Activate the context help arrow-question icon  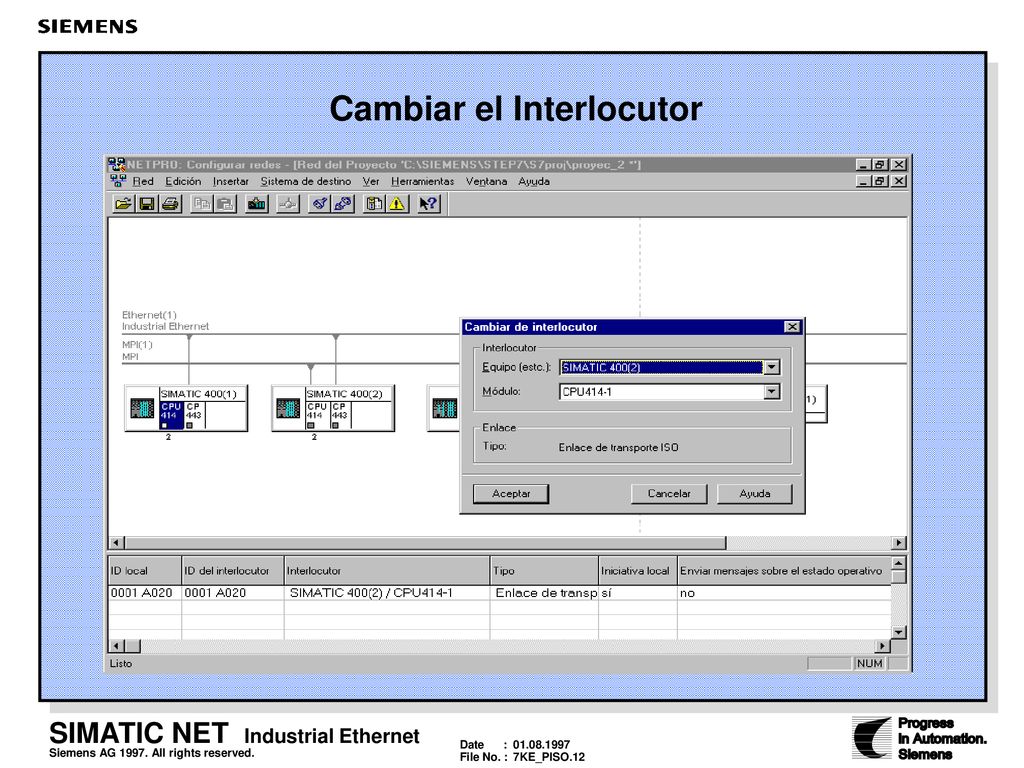428,204
